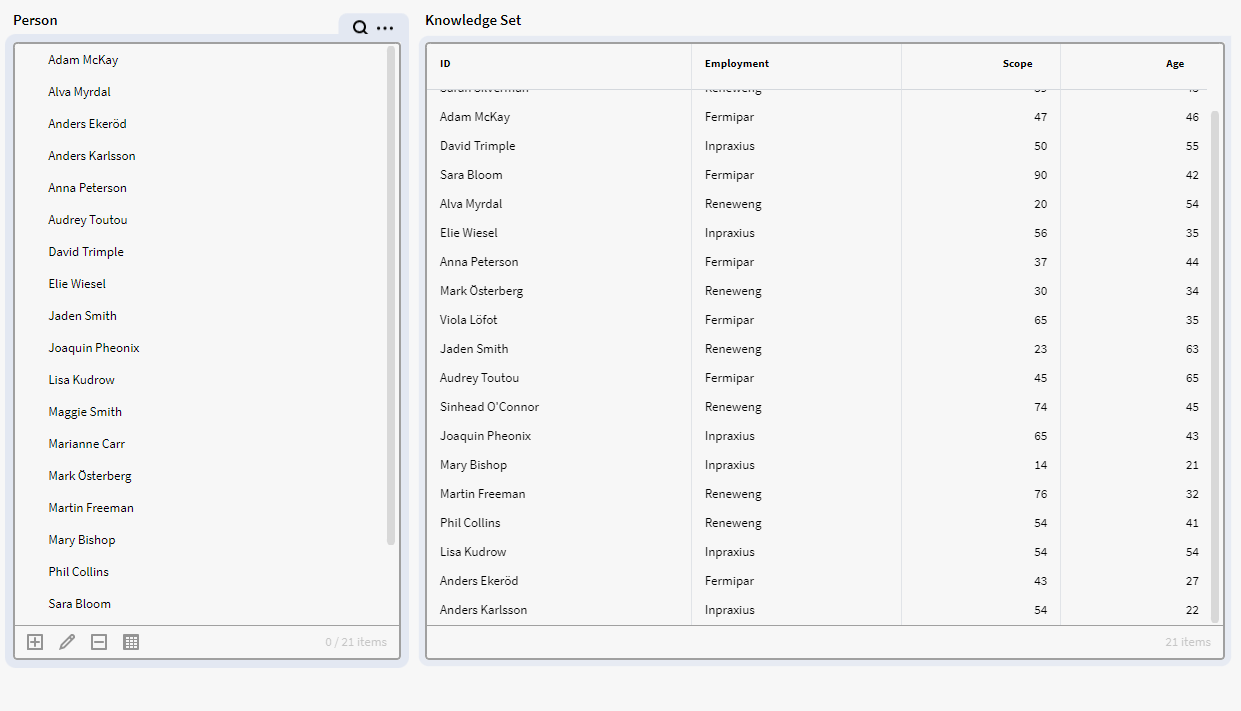1241x711 pixels.
Task: Click the Viola Löfot table row
Action: (469, 320)
